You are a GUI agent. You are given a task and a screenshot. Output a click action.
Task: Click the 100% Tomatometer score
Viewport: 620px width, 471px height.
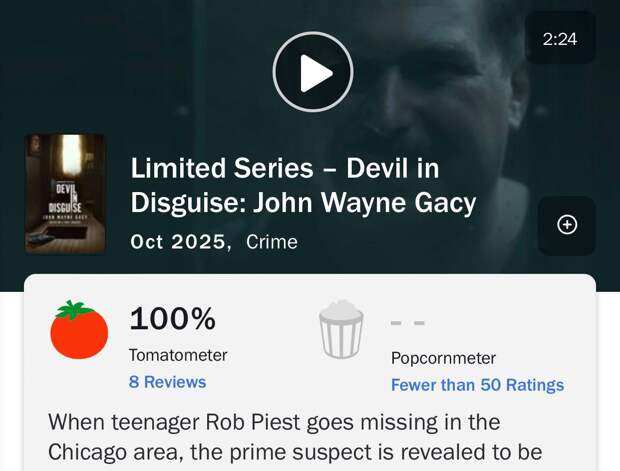point(172,320)
